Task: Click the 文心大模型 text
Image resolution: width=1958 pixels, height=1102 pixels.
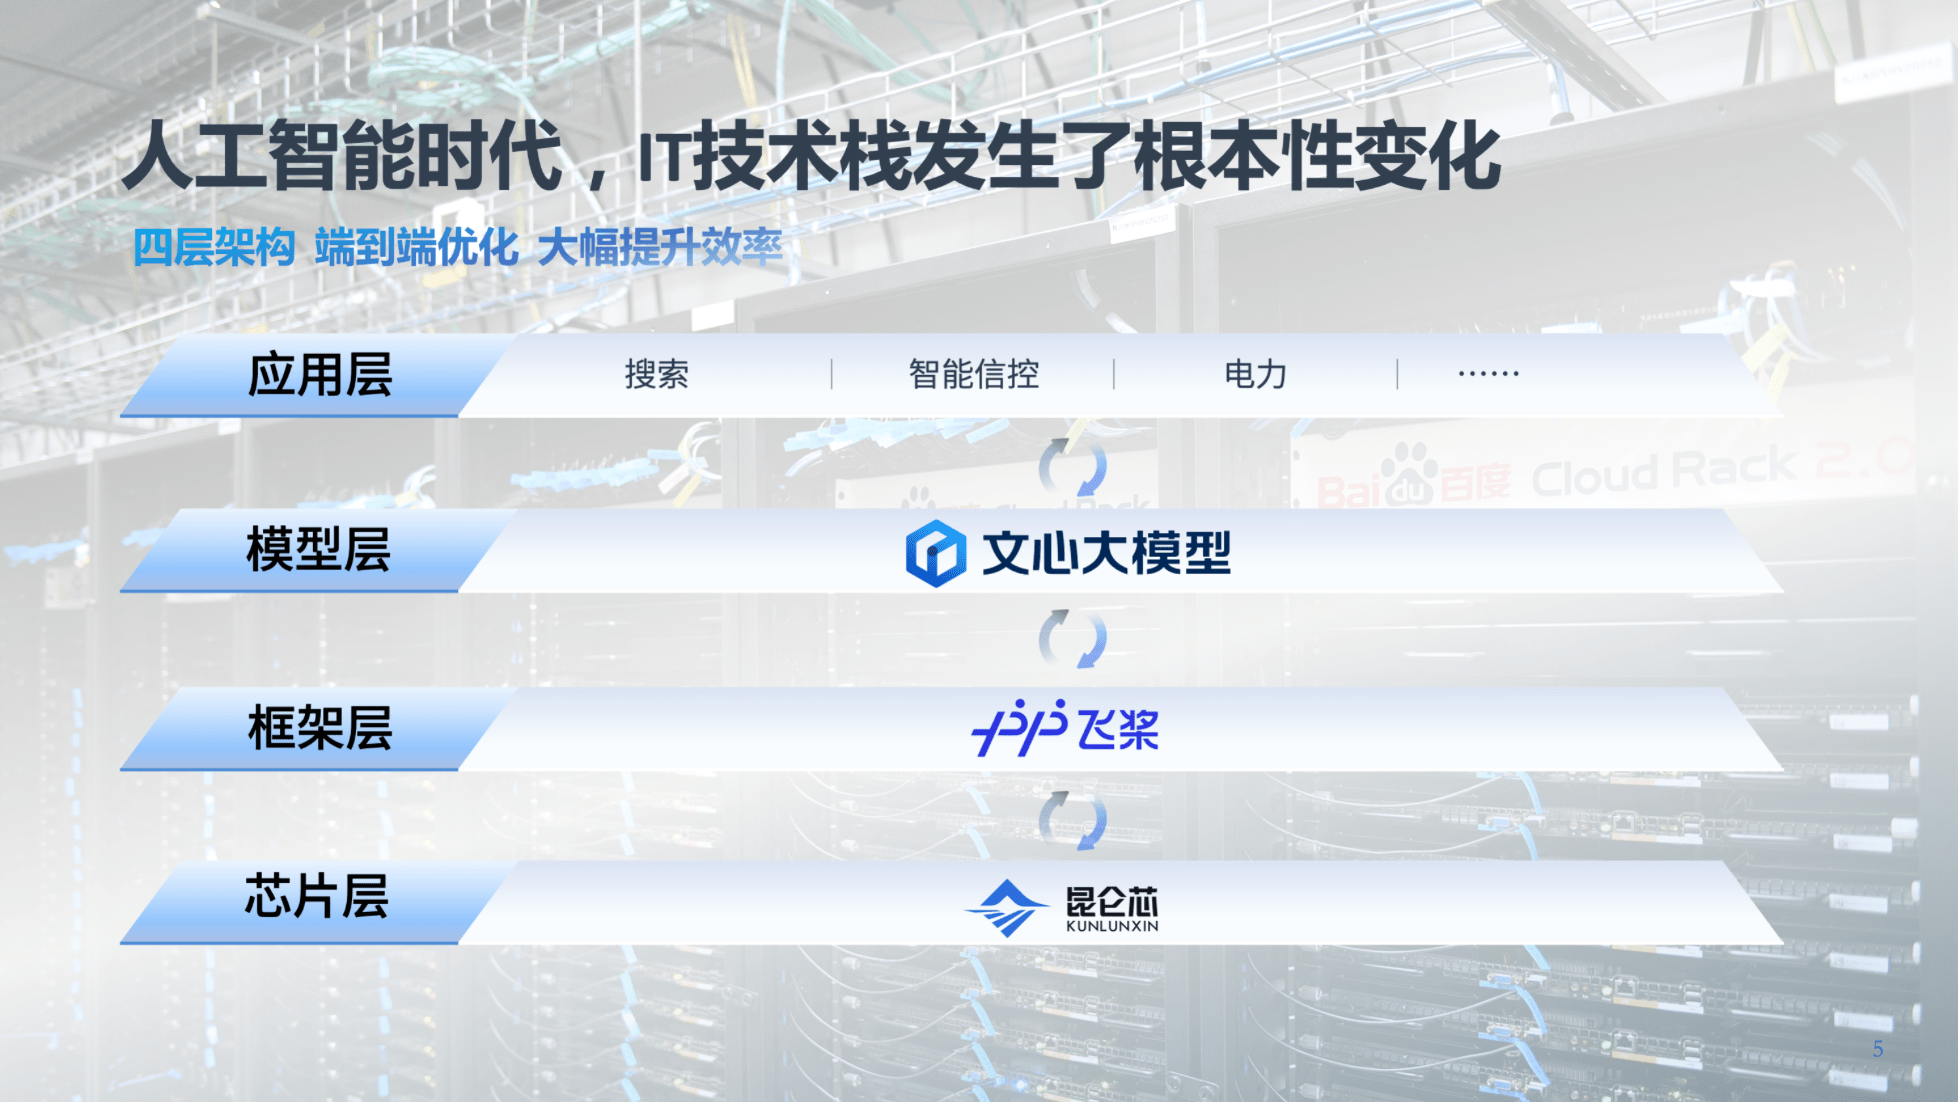Action: (x=1106, y=553)
